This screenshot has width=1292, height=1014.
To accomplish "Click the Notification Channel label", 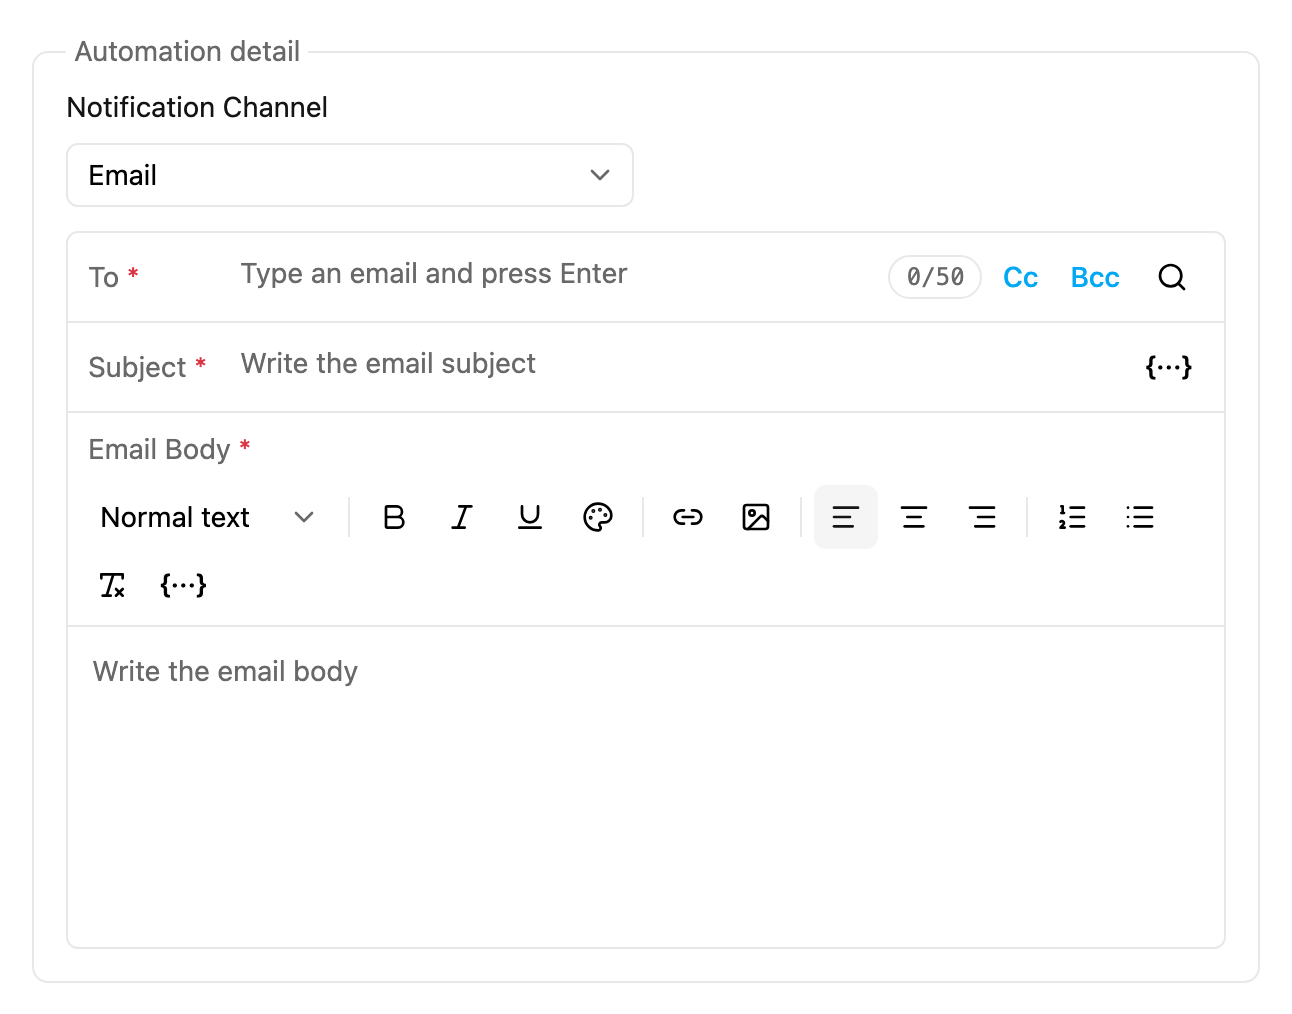I will click(197, 107).
